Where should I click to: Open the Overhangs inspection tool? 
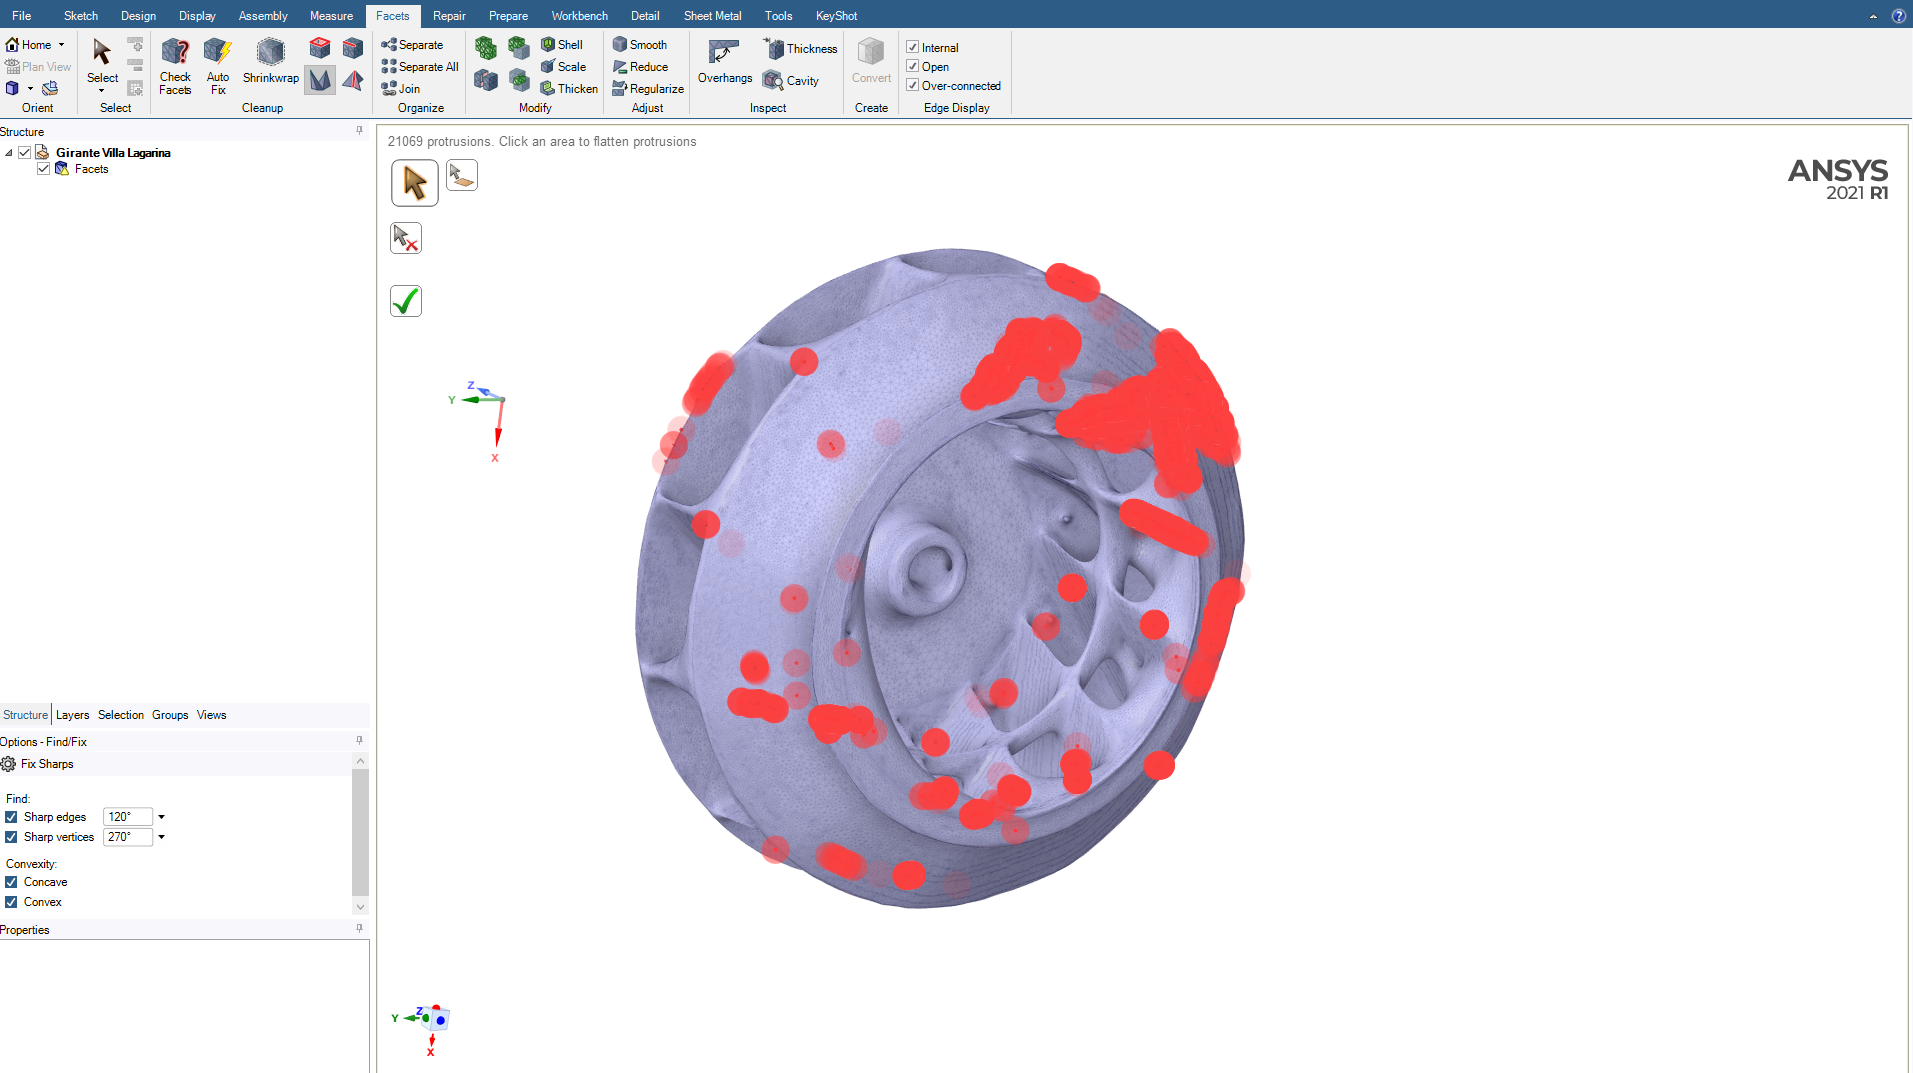point(725,62)
